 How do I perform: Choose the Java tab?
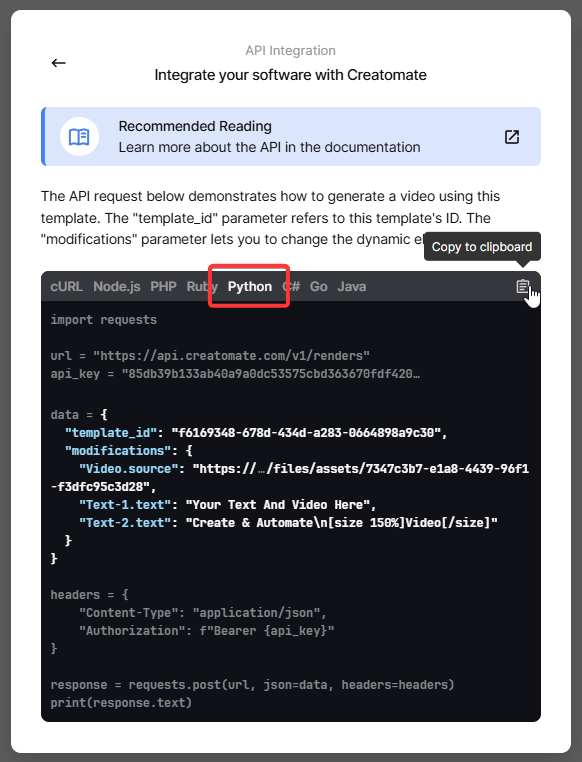pyautogui.click(x=352, y=286)
